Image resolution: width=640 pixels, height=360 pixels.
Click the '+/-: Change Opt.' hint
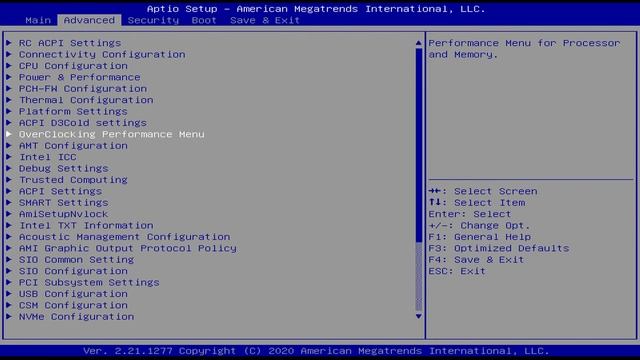pos(479,225)
